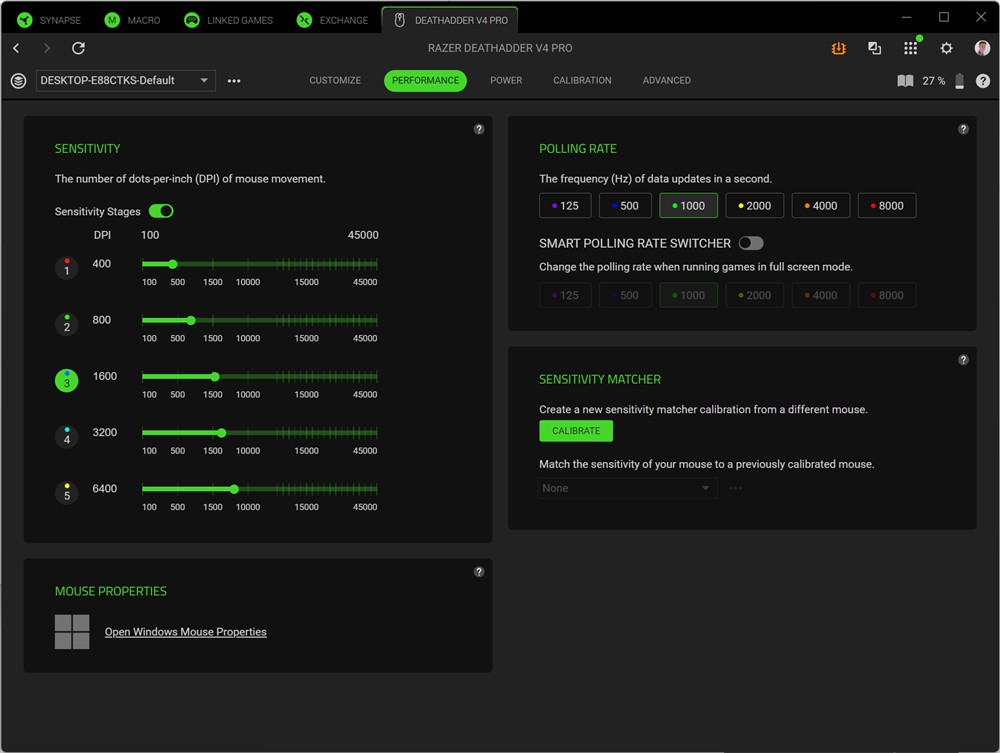Open the apps grid icon

tap(910, 48)
